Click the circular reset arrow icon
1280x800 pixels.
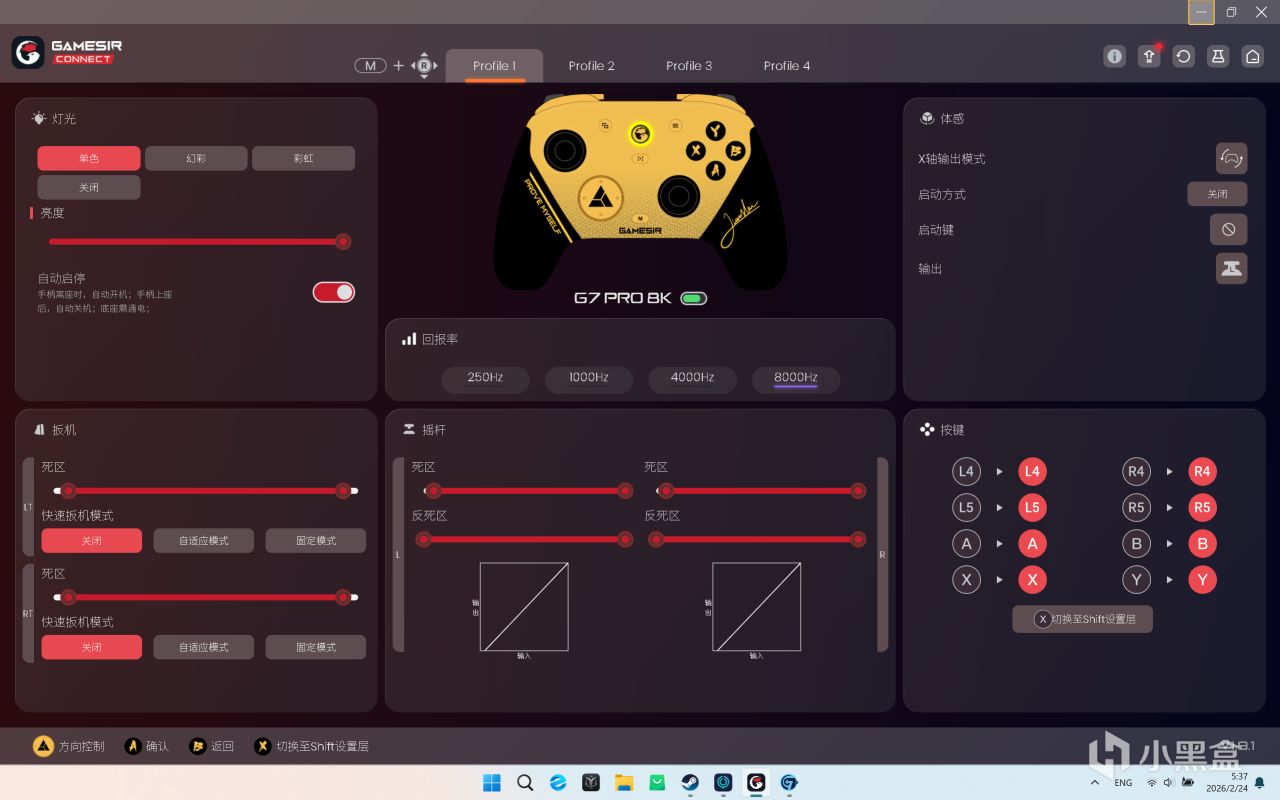point(1184,56)
